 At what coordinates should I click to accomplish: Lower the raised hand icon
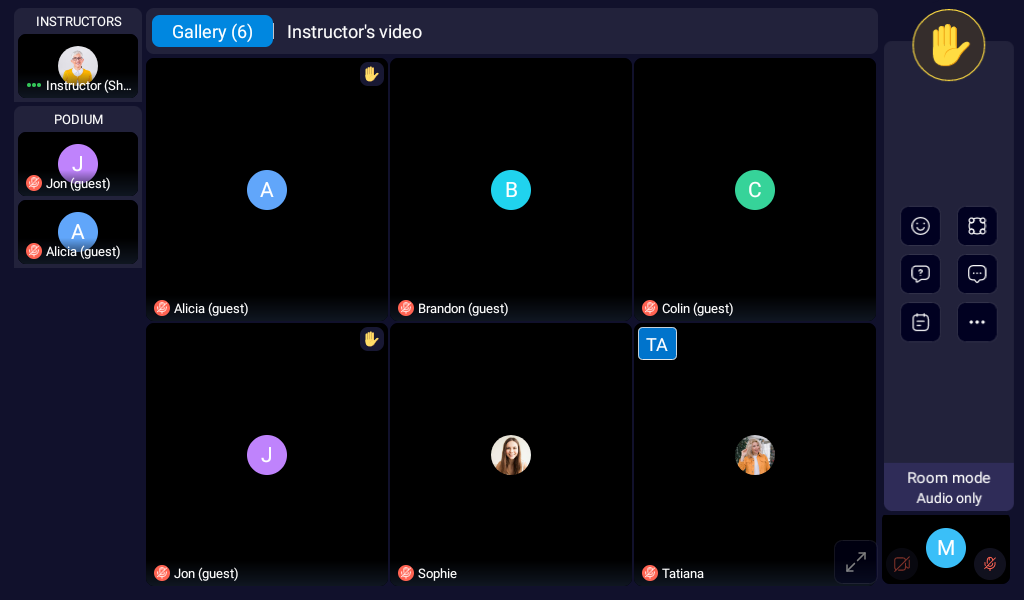click(948, 45)
